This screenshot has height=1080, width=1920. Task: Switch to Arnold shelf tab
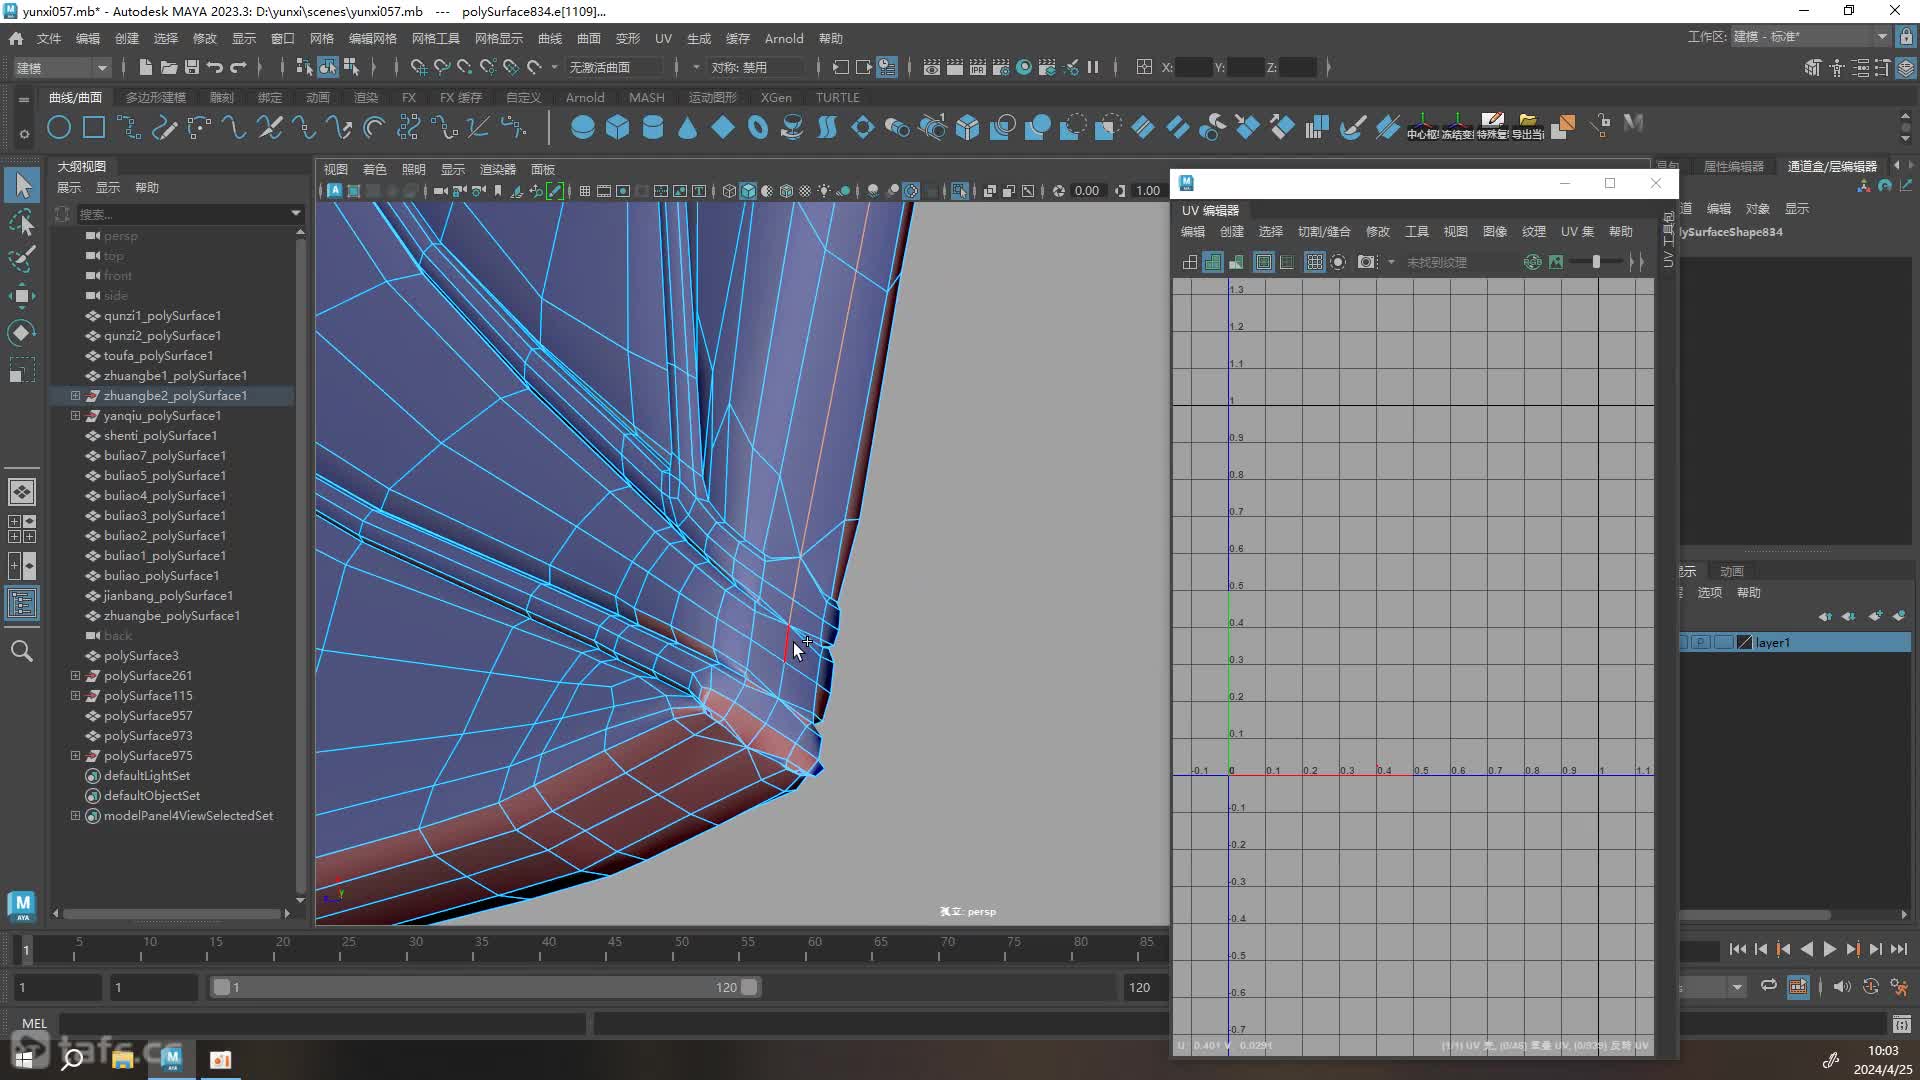pos(585,97)
